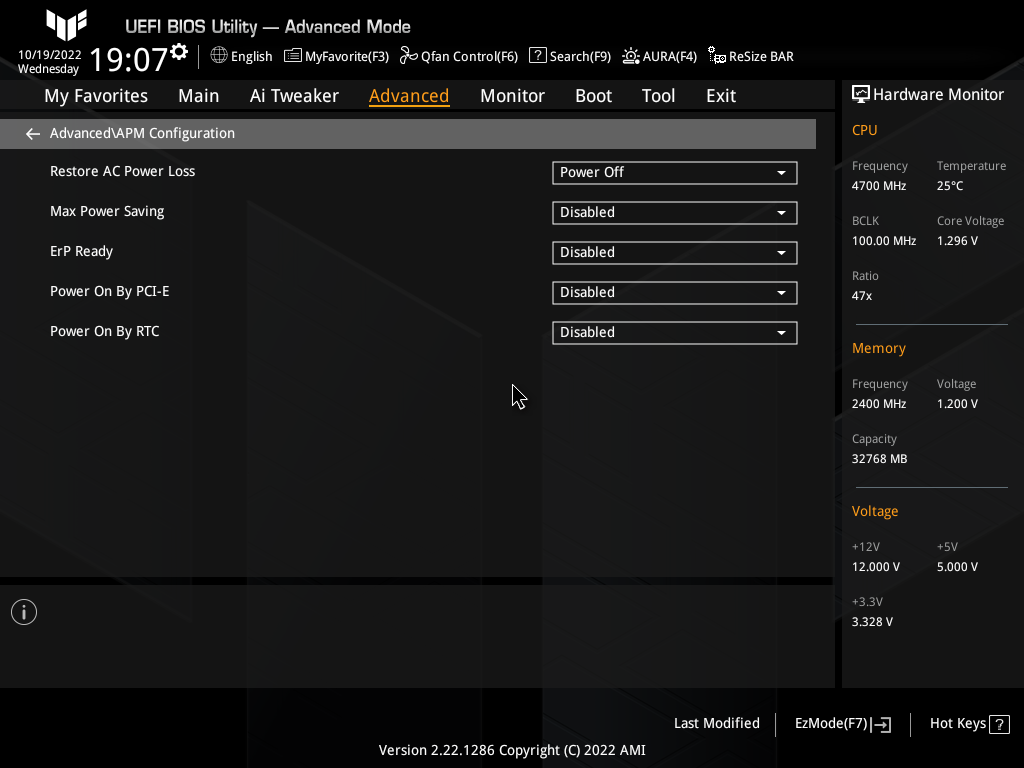Click the back arrow to leave APM Configuration
The height and width of the screenshot is (768, 1024).
coord(32,133)
